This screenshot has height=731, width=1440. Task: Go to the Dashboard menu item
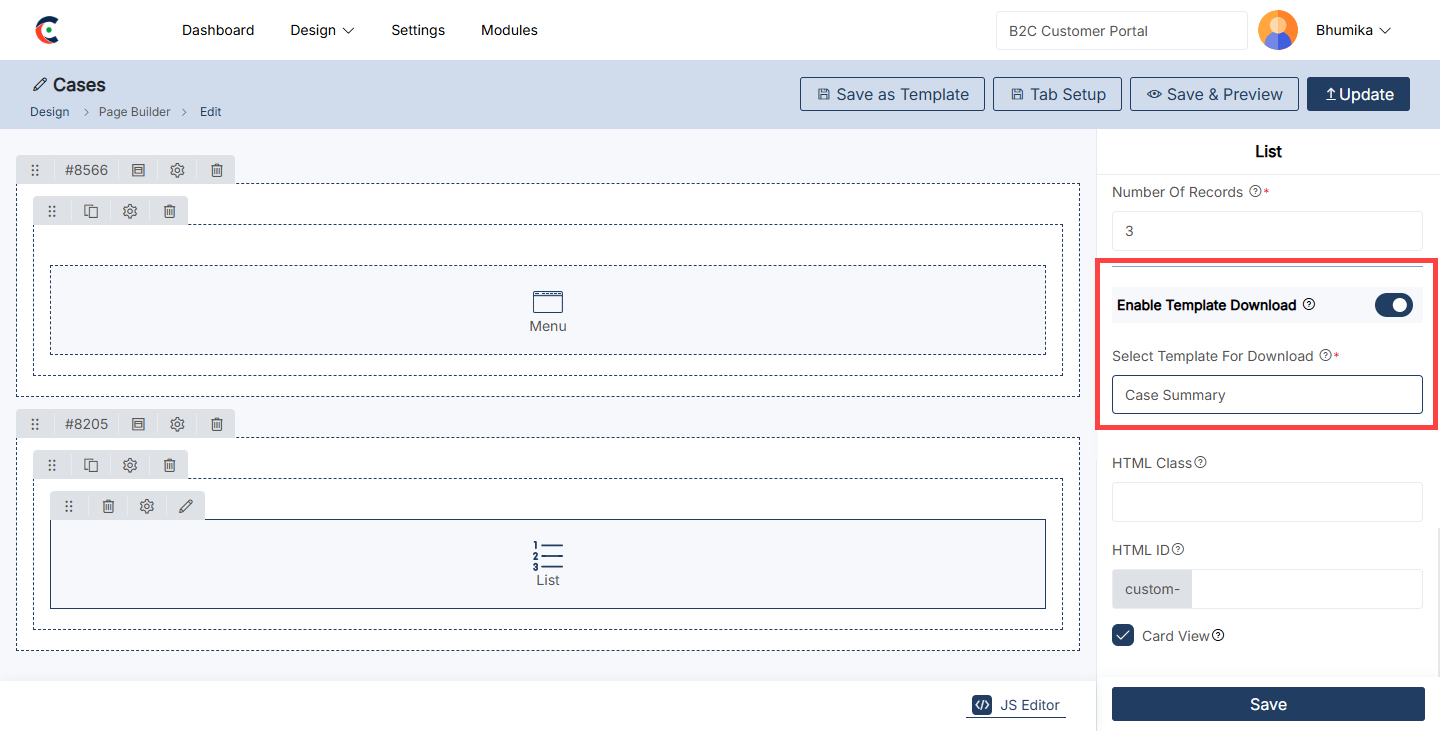click(x=218, y=30)
